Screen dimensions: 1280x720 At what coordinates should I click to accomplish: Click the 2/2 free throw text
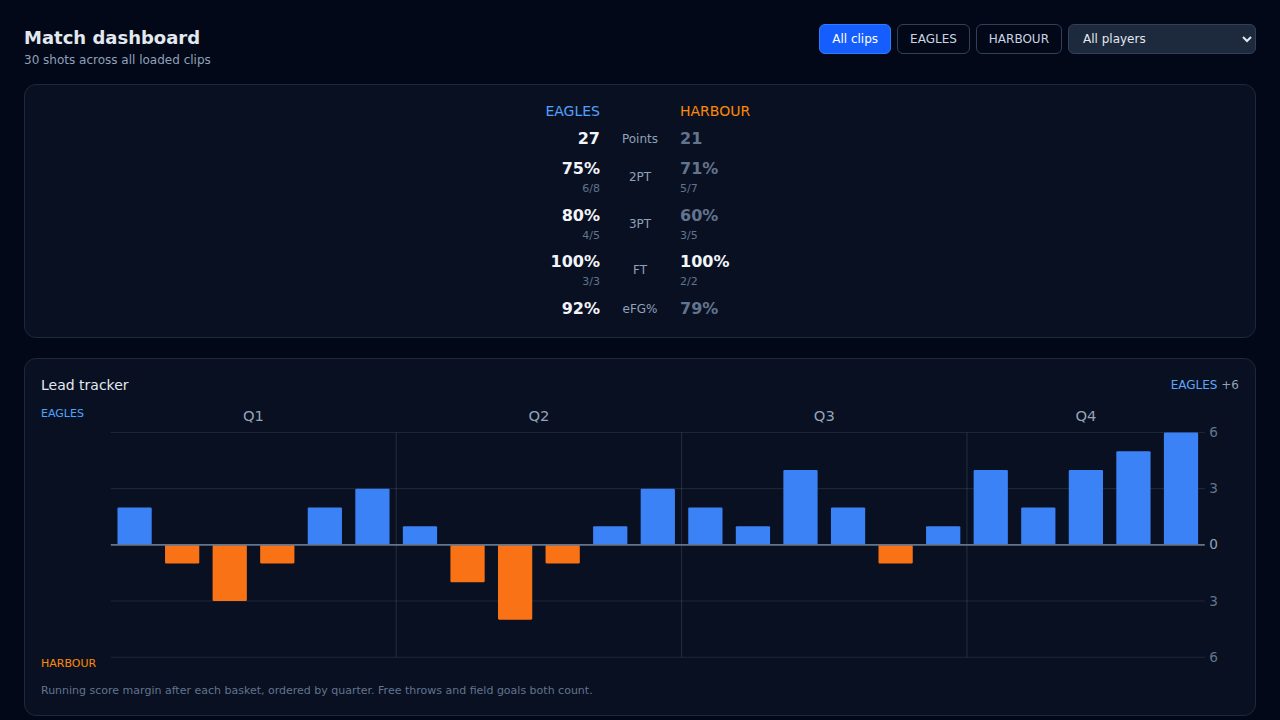point(689,281)
